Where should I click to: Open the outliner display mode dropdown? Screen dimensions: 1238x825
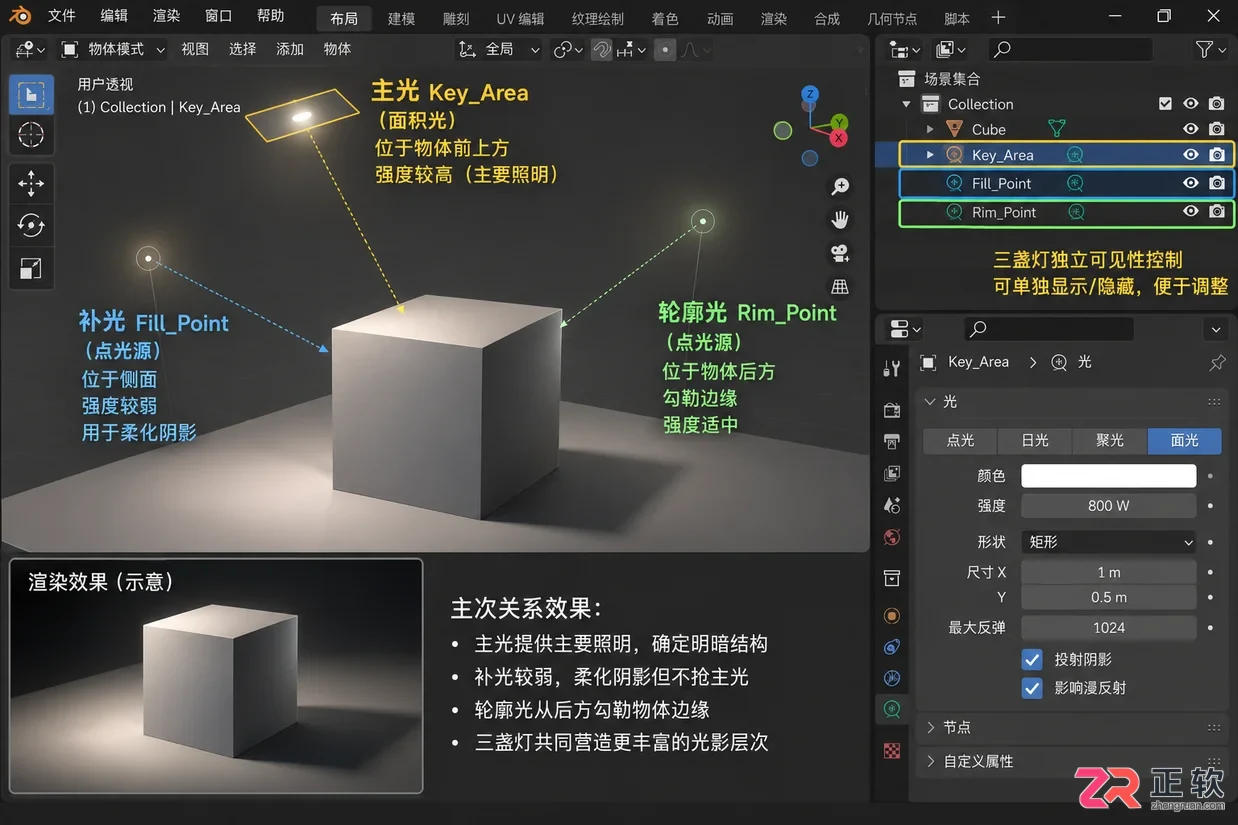tap(950, 49)
